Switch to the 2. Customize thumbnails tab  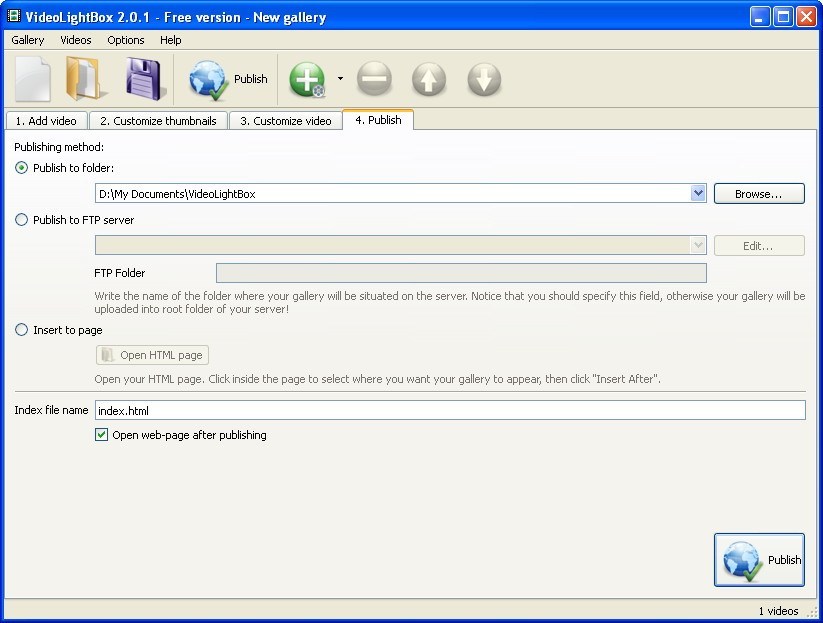tap(158, 121)
